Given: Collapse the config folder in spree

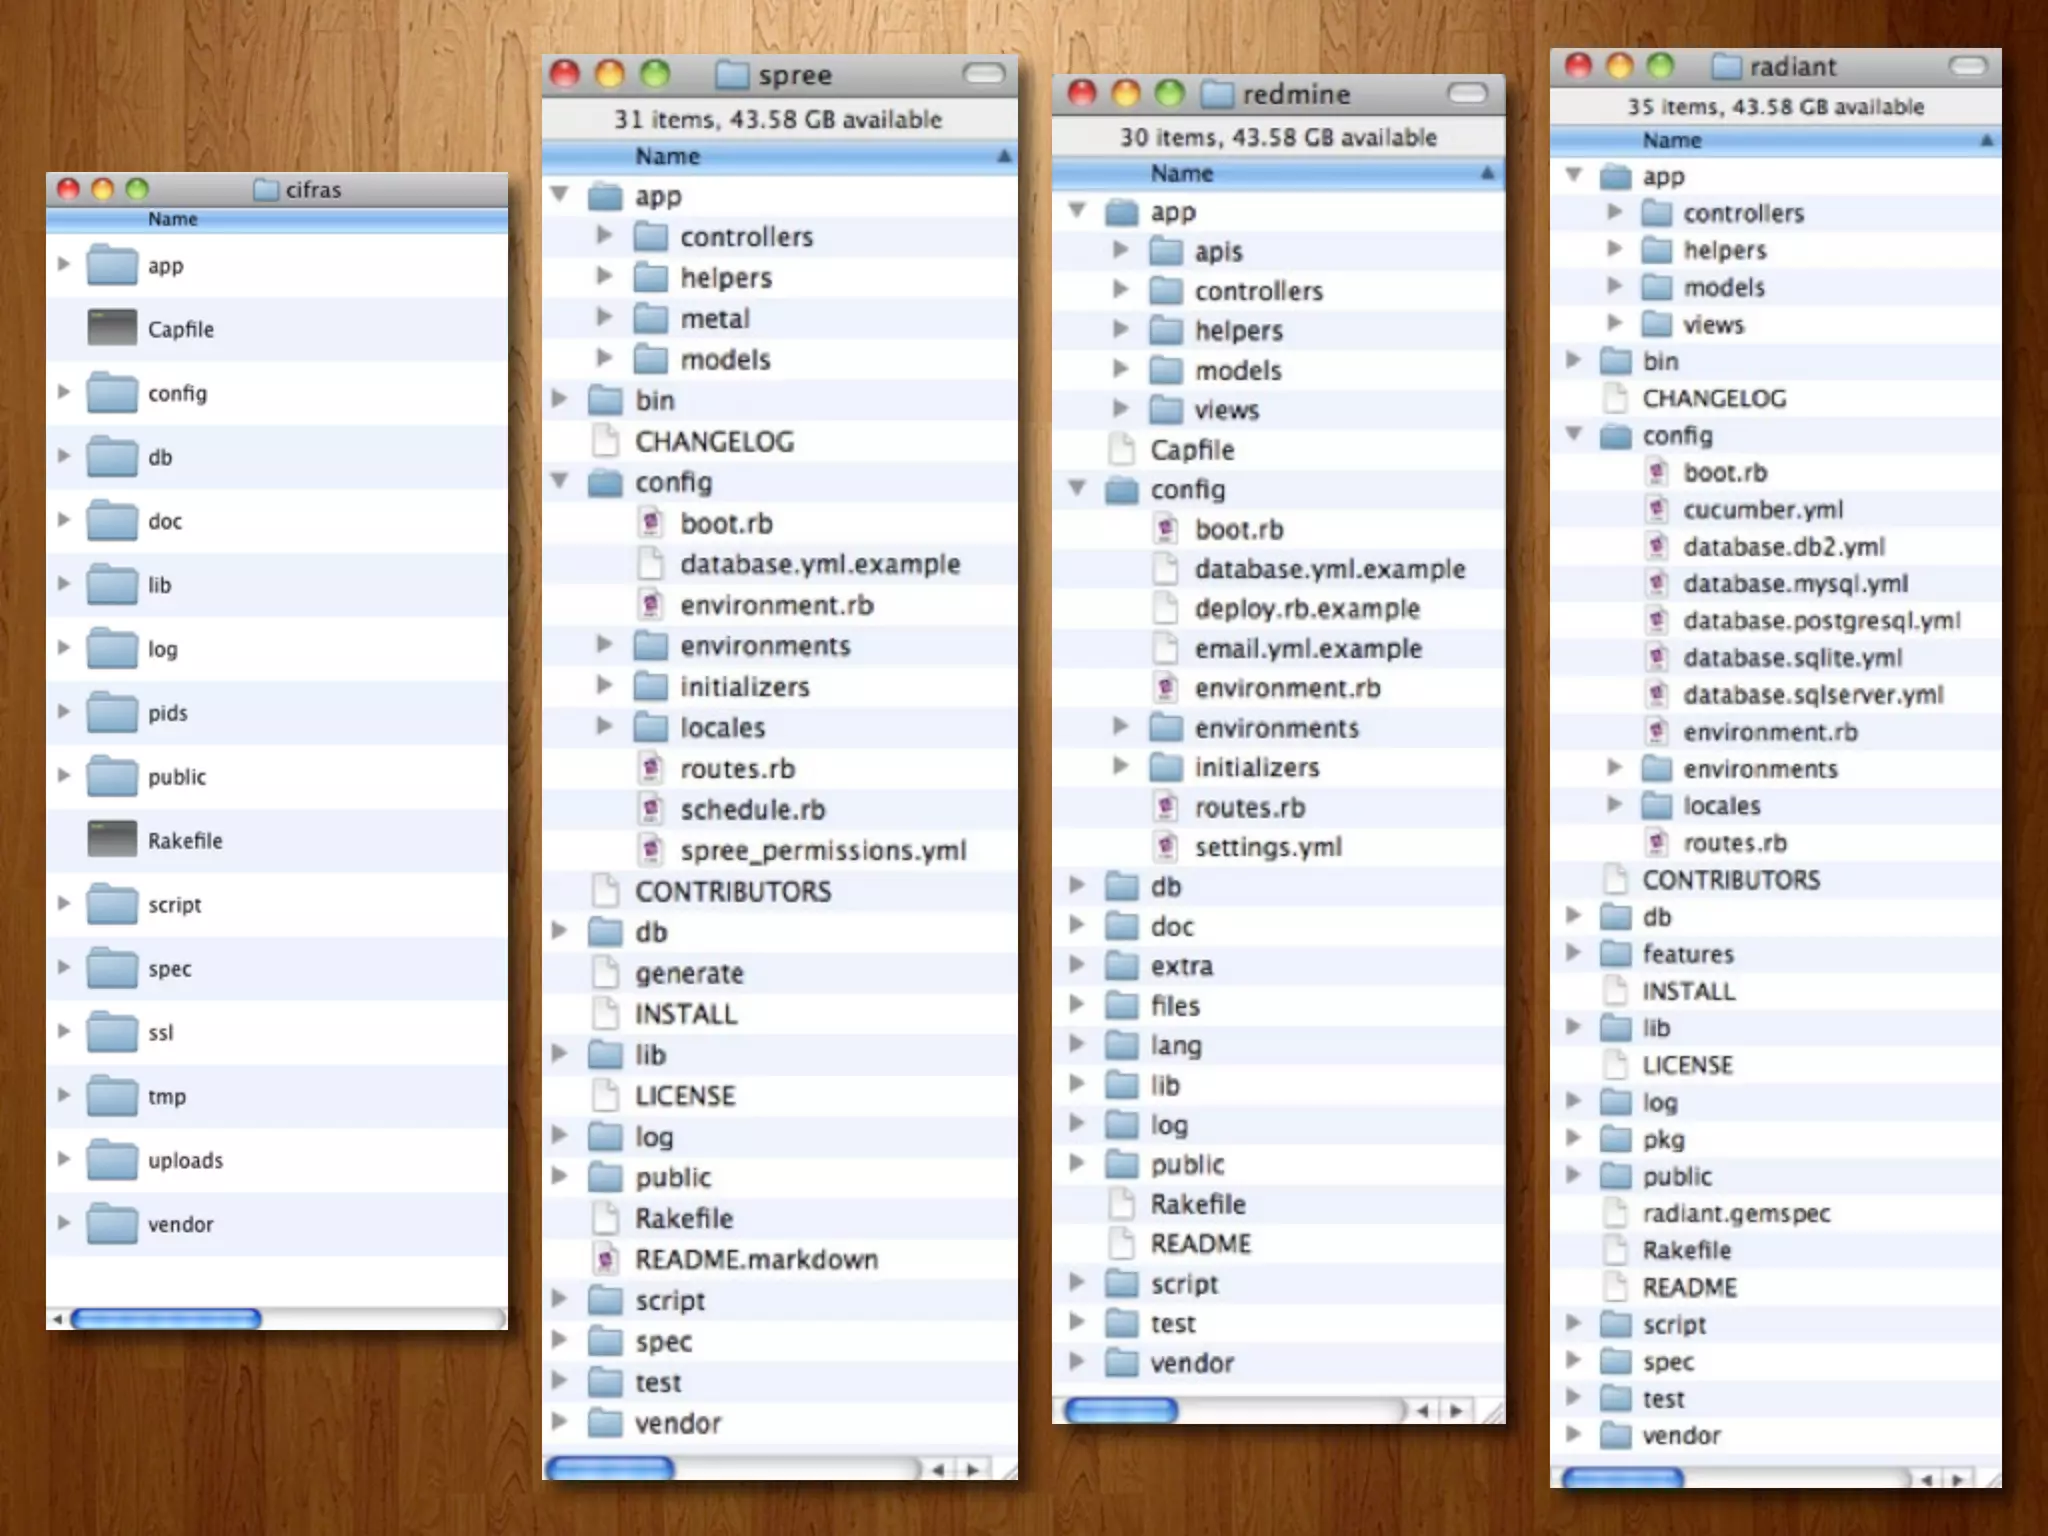Looking at the screenshot, I should [560, 482].
